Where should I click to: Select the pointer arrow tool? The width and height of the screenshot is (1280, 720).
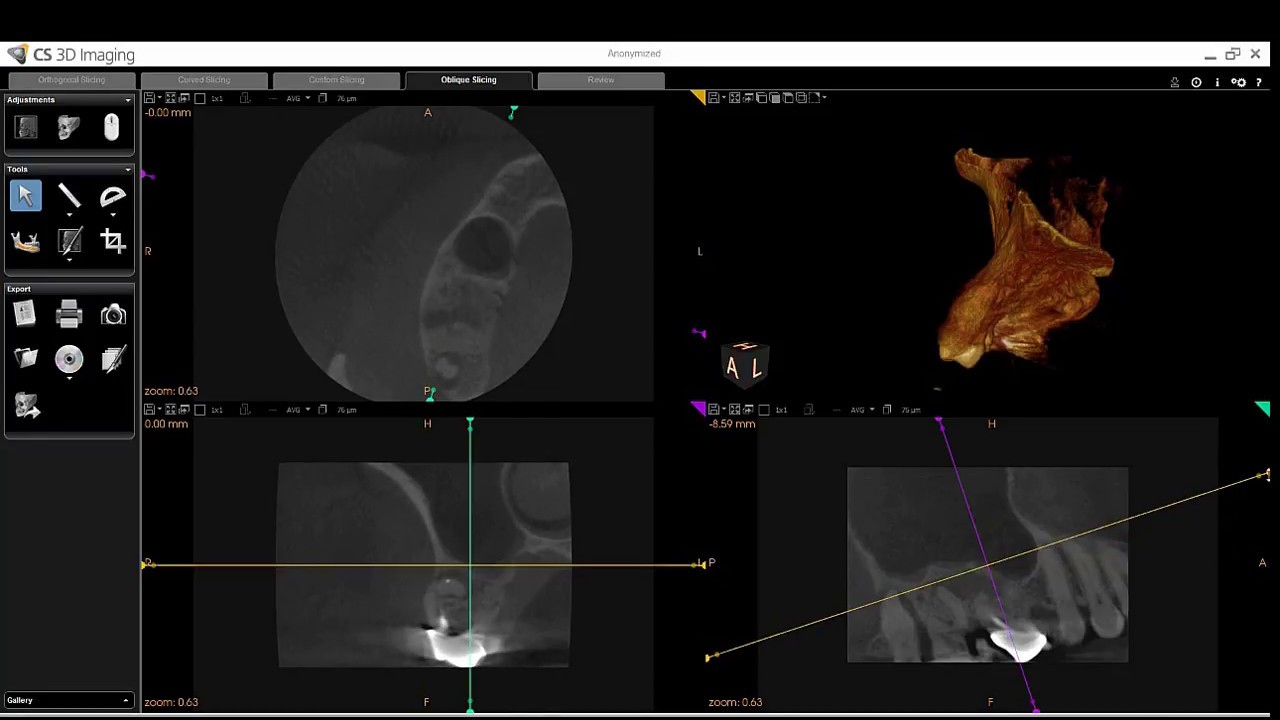pyautogui.click(x=26, y=196)
